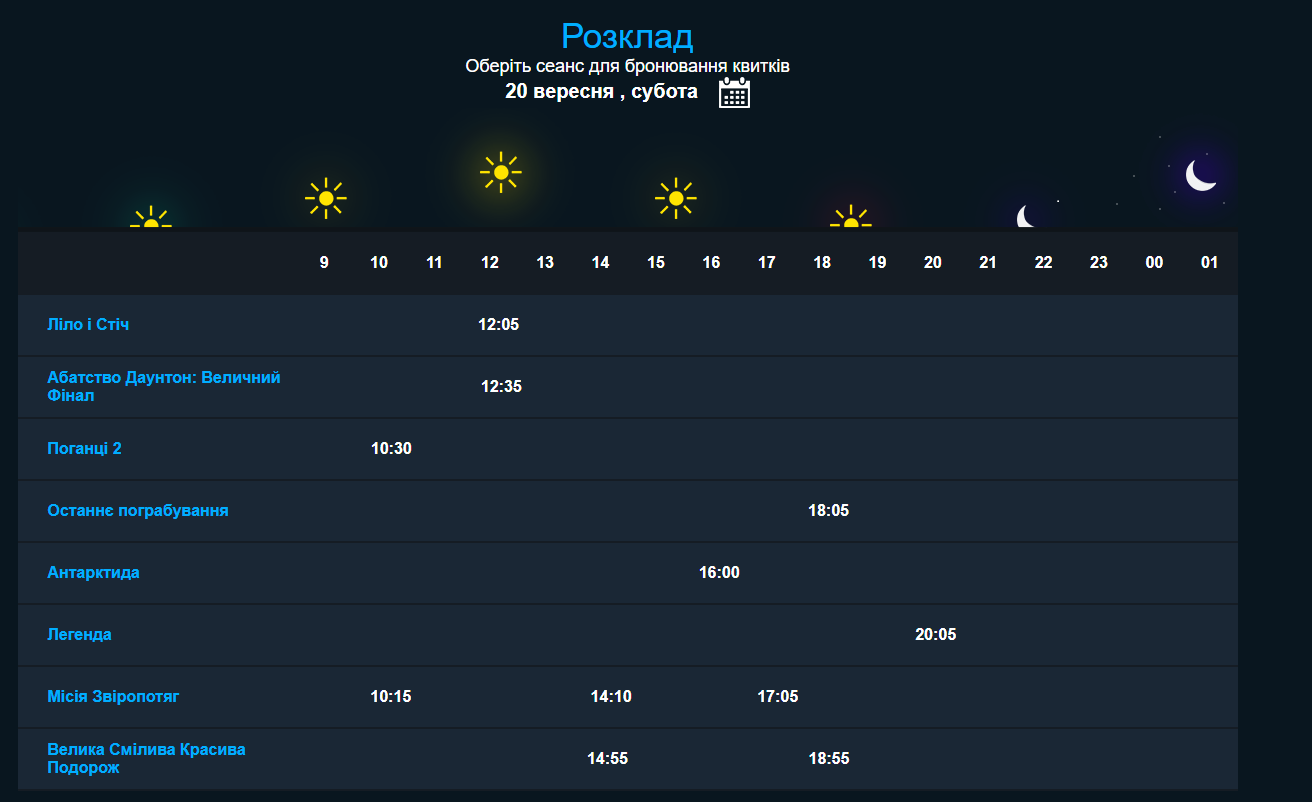
Task: Click the sunrise sun icon at far left
Action: [151, 220]
